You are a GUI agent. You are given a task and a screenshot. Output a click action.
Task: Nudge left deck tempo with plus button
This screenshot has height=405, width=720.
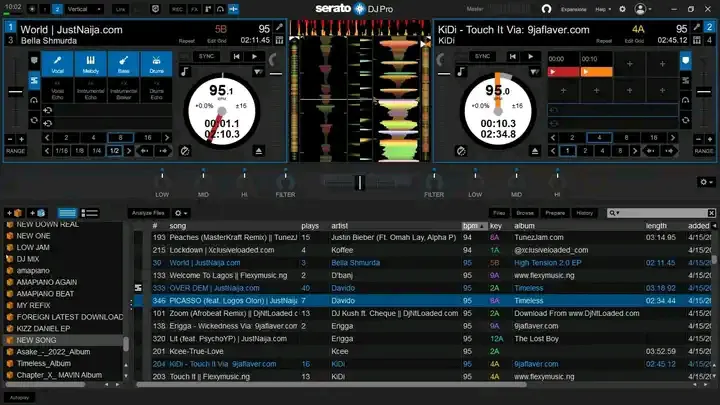[21, 139]
